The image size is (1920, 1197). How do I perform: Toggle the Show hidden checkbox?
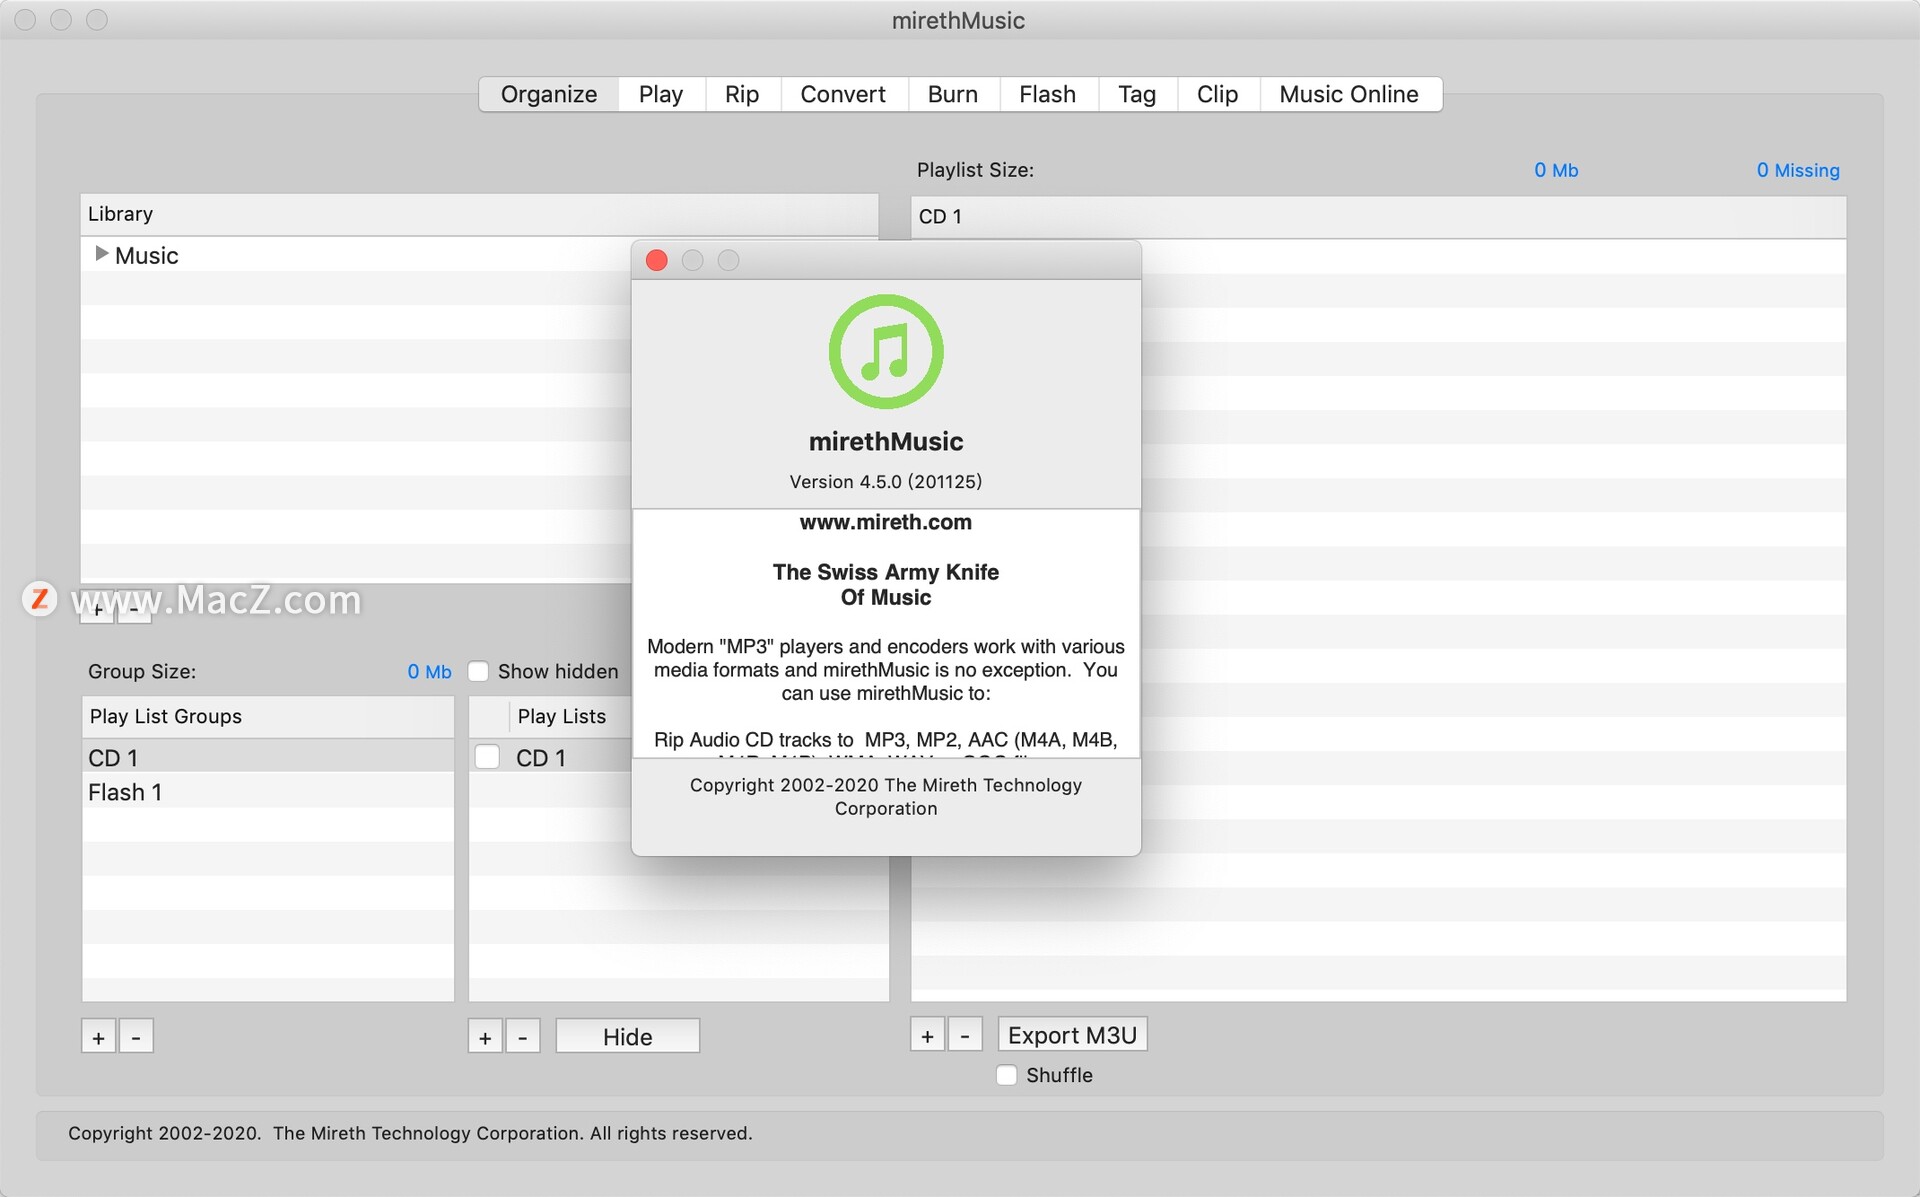coord(479,671)
